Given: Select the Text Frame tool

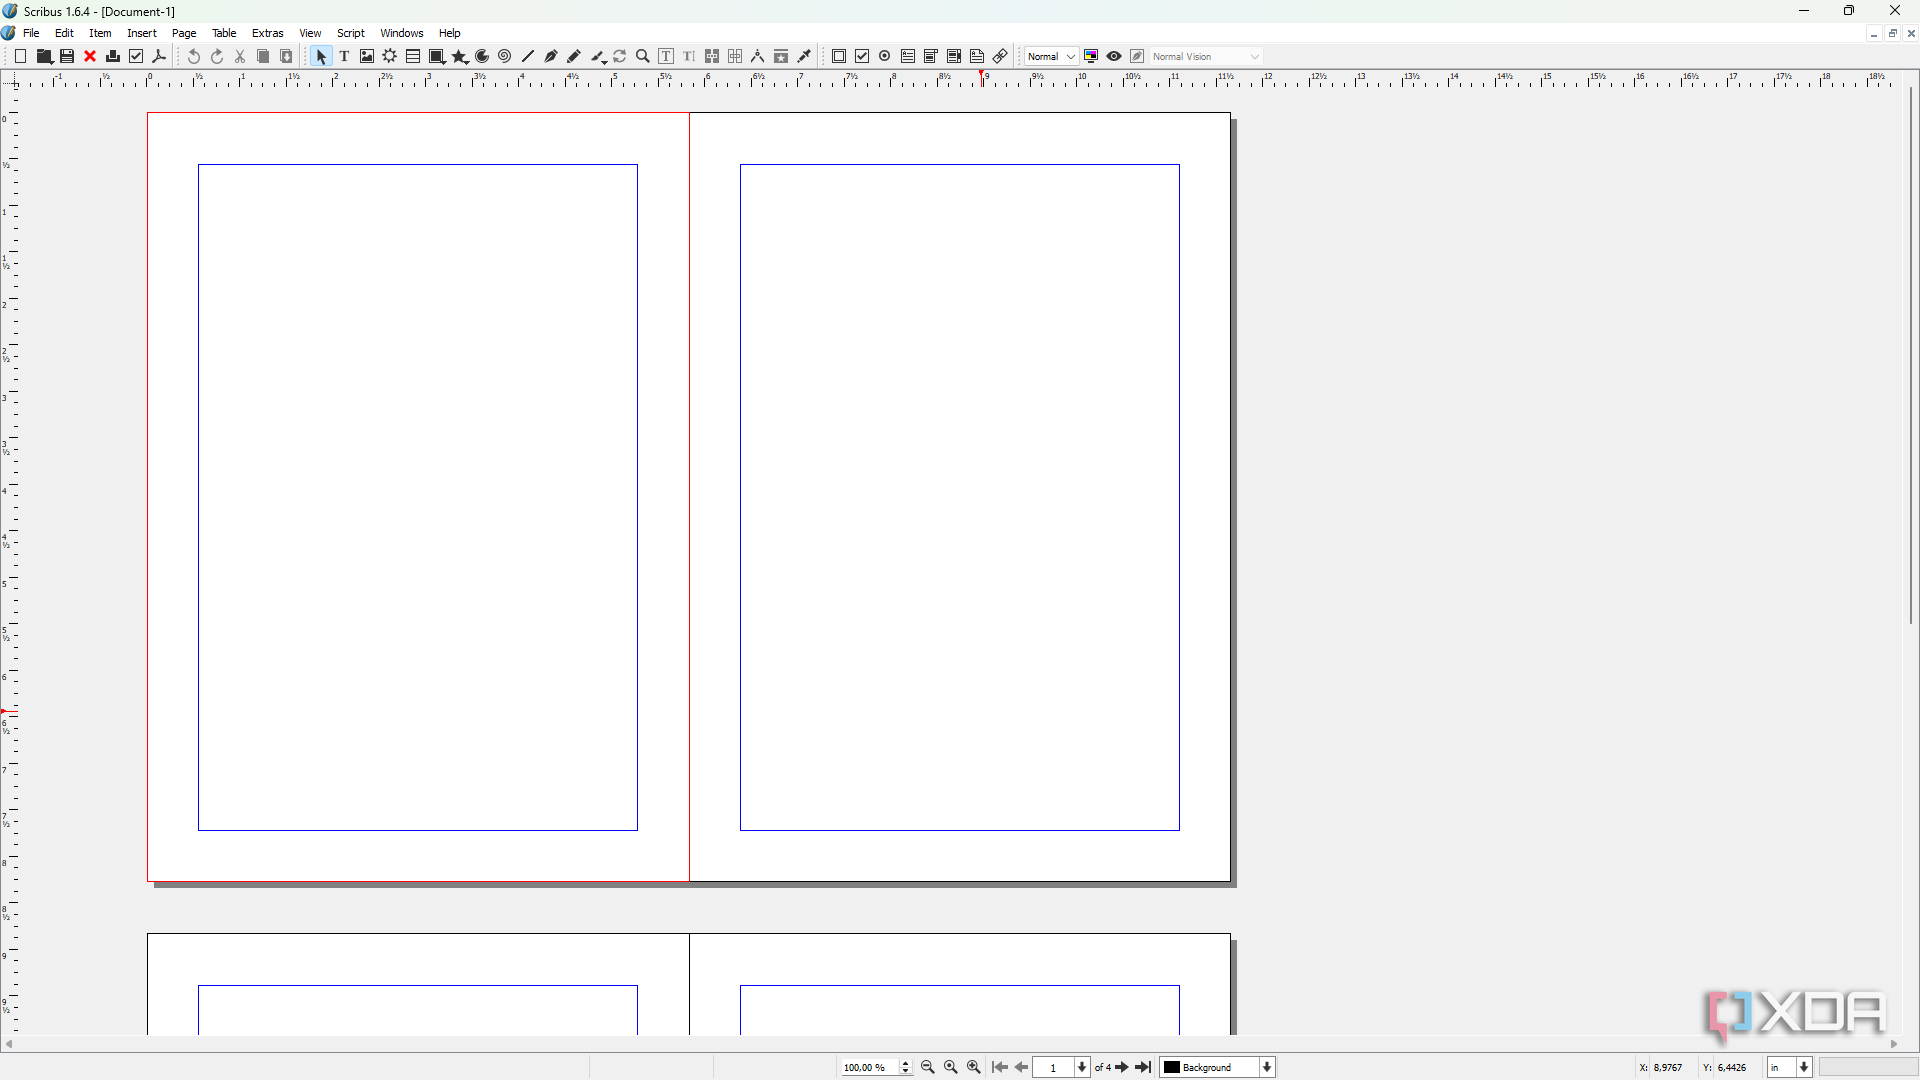Looking at the screenshot, I should point(345,57).
